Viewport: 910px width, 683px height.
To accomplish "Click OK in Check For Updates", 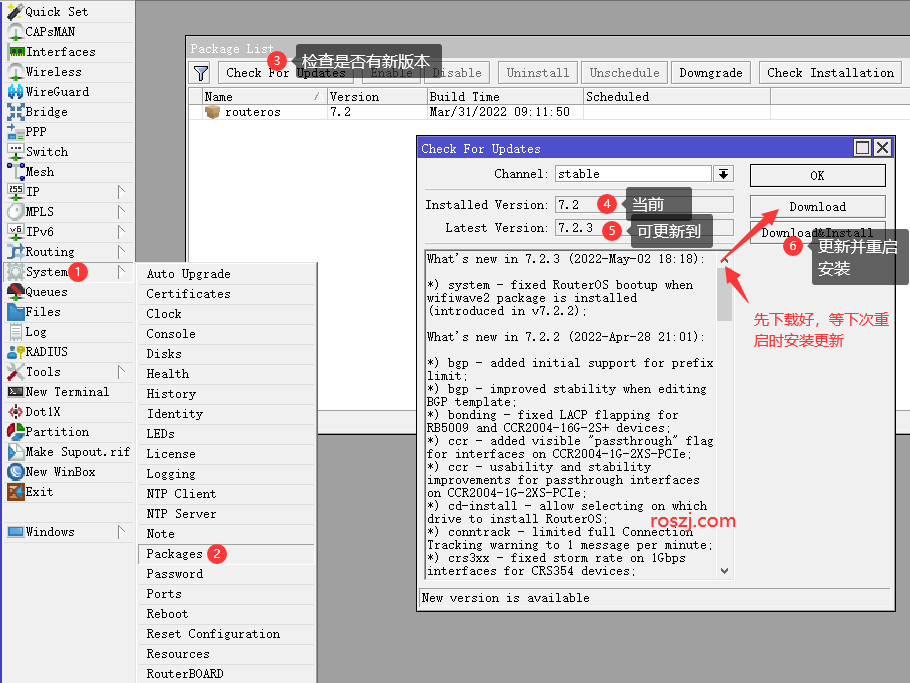I will [817, 175].
